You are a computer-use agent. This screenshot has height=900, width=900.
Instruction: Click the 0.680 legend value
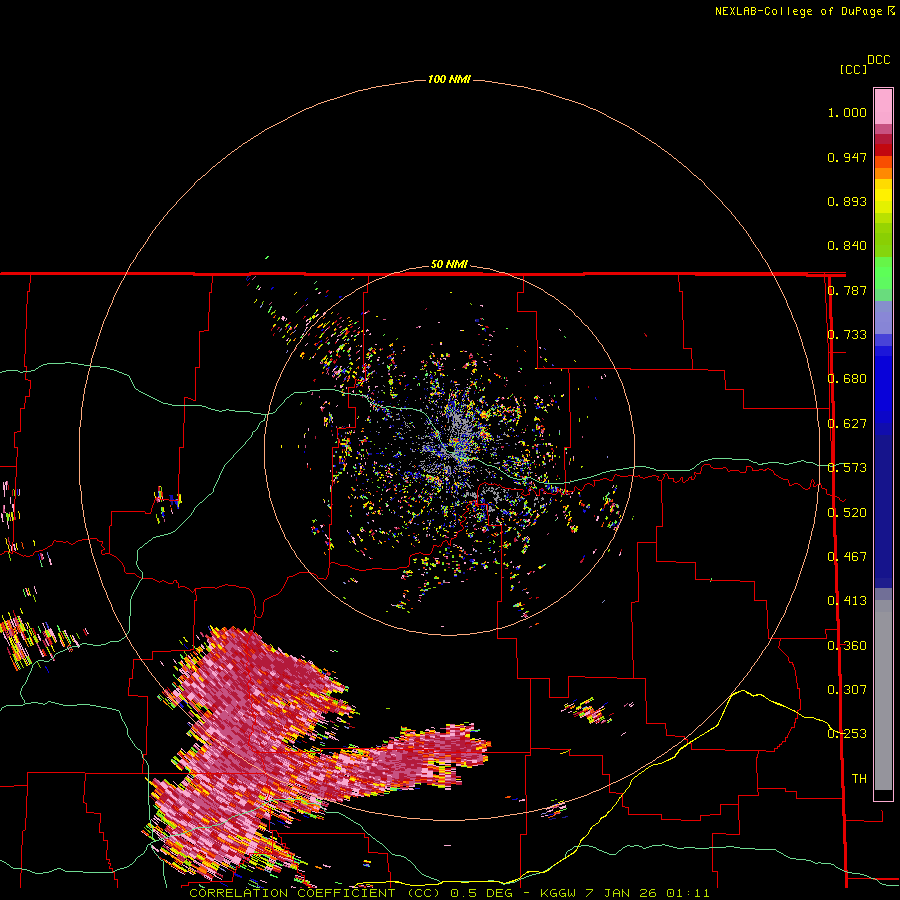[x=847, y=379]
